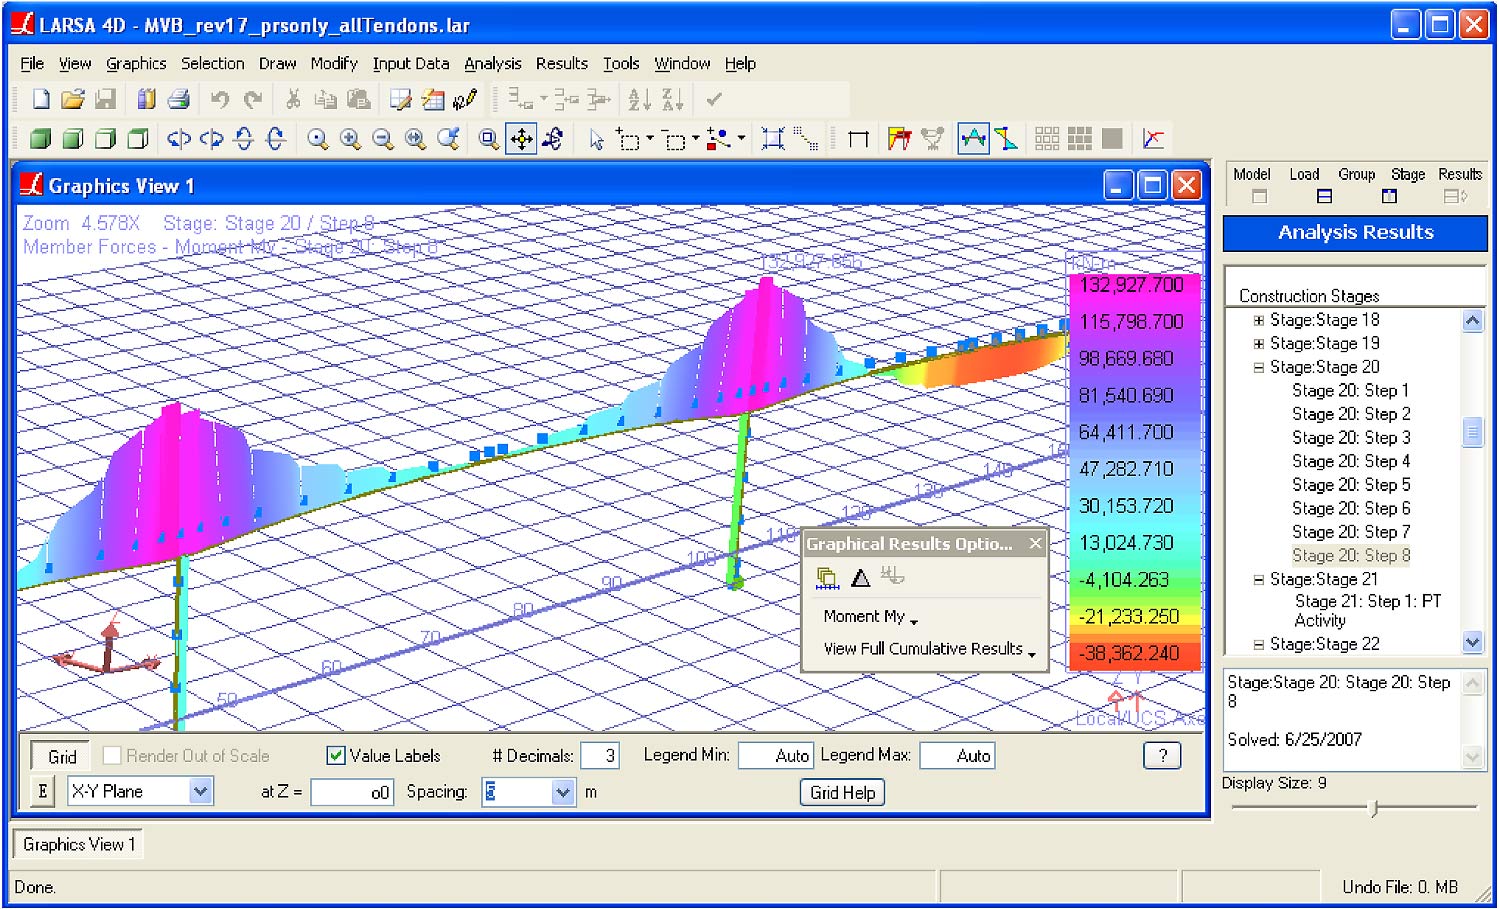This screenshot has width=1499, height=909.
Task: Collapse the Stage 20 node
Action: click(x=1259, y=368)
